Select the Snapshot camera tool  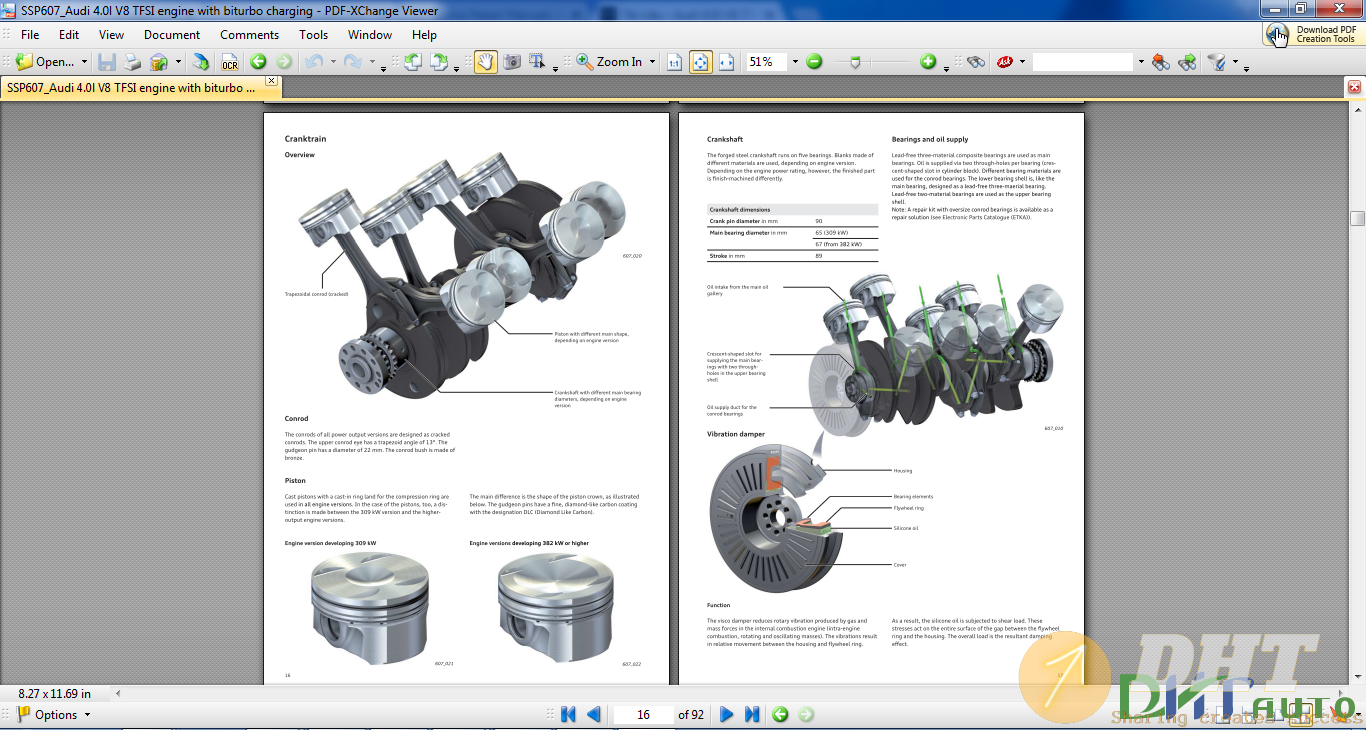[x=512, y=62]
